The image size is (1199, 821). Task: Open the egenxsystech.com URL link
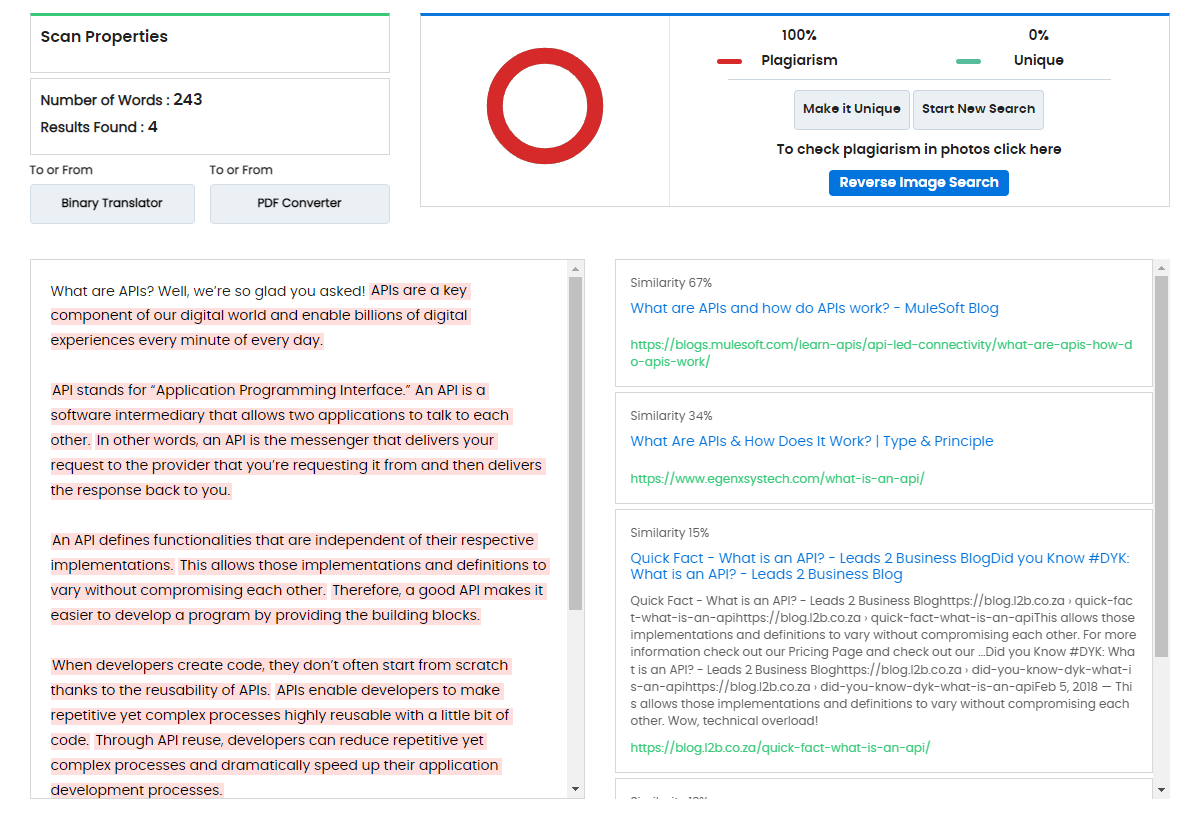coord(777,479)
